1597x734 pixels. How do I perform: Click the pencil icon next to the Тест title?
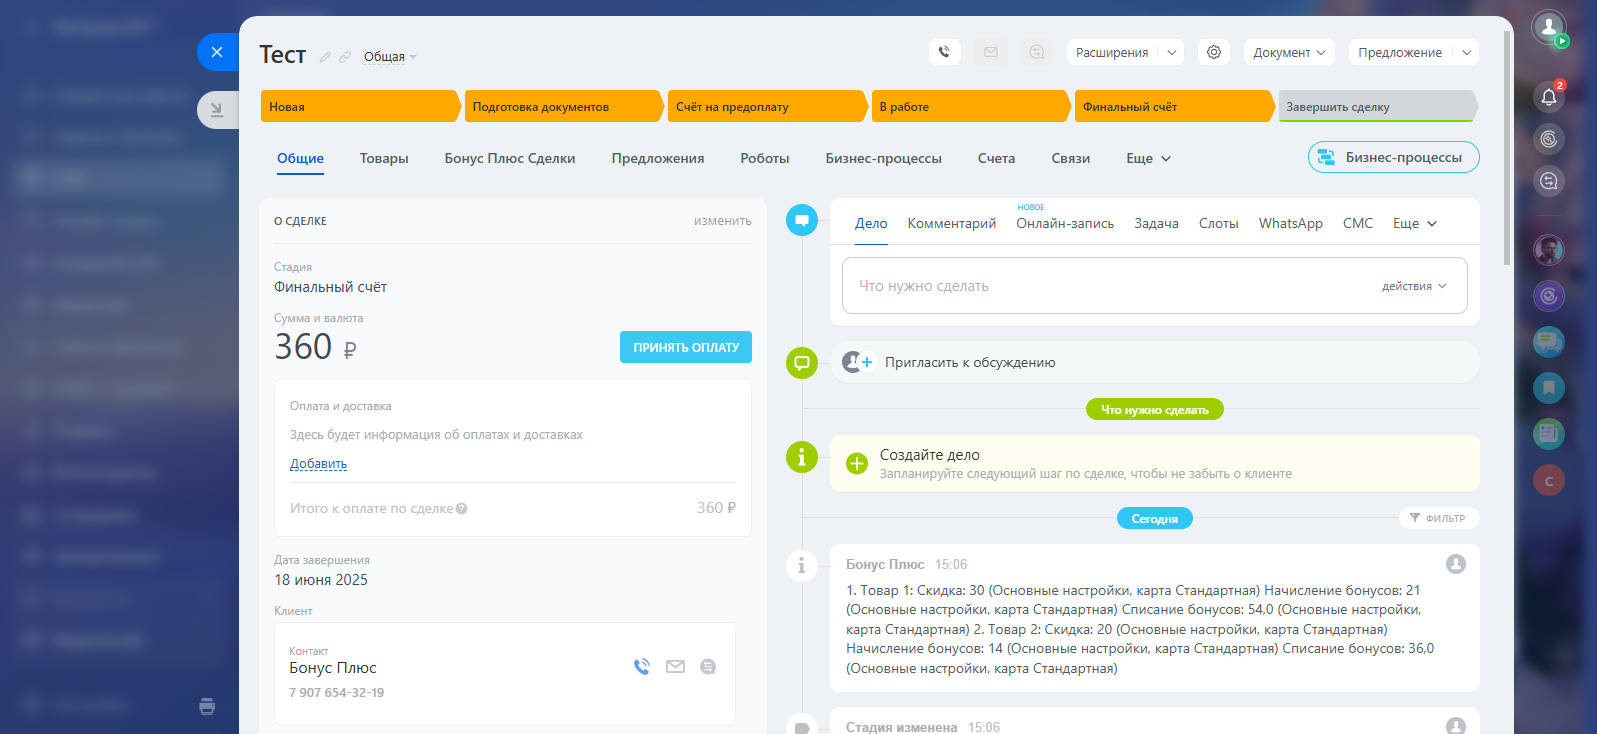point(325,57)
